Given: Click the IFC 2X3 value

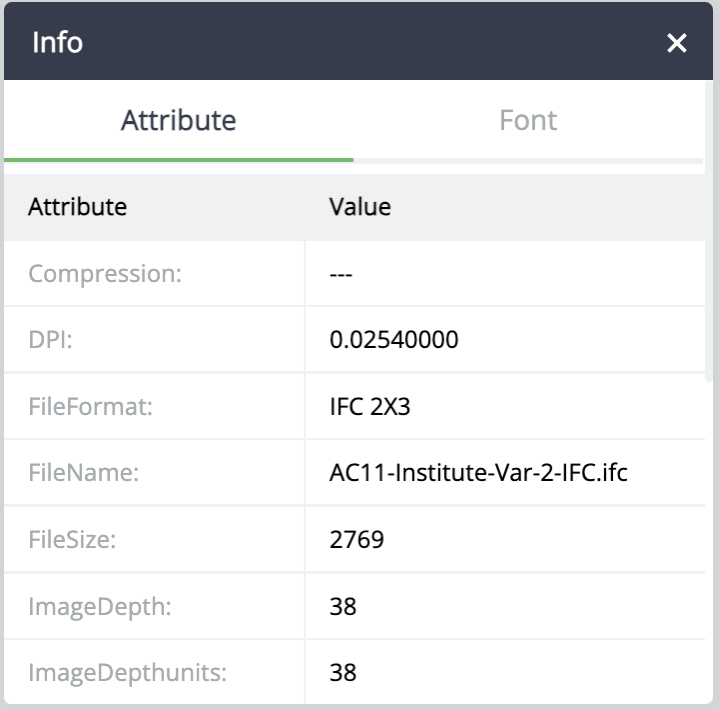Looking at the screenshot, I should coord(370,406).
